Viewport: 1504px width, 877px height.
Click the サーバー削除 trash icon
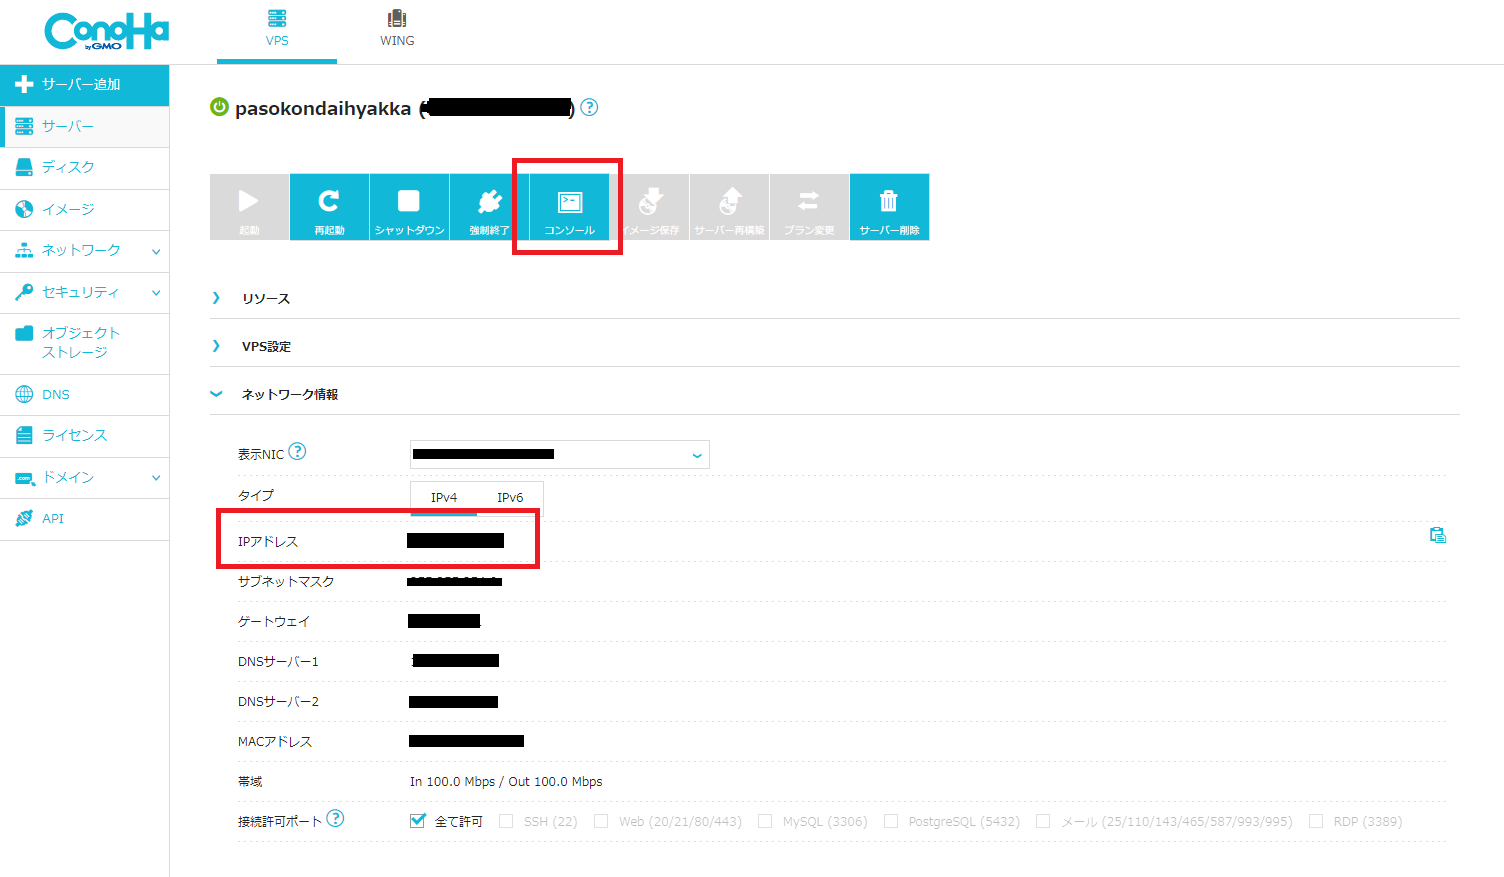[x=888, y=202]
